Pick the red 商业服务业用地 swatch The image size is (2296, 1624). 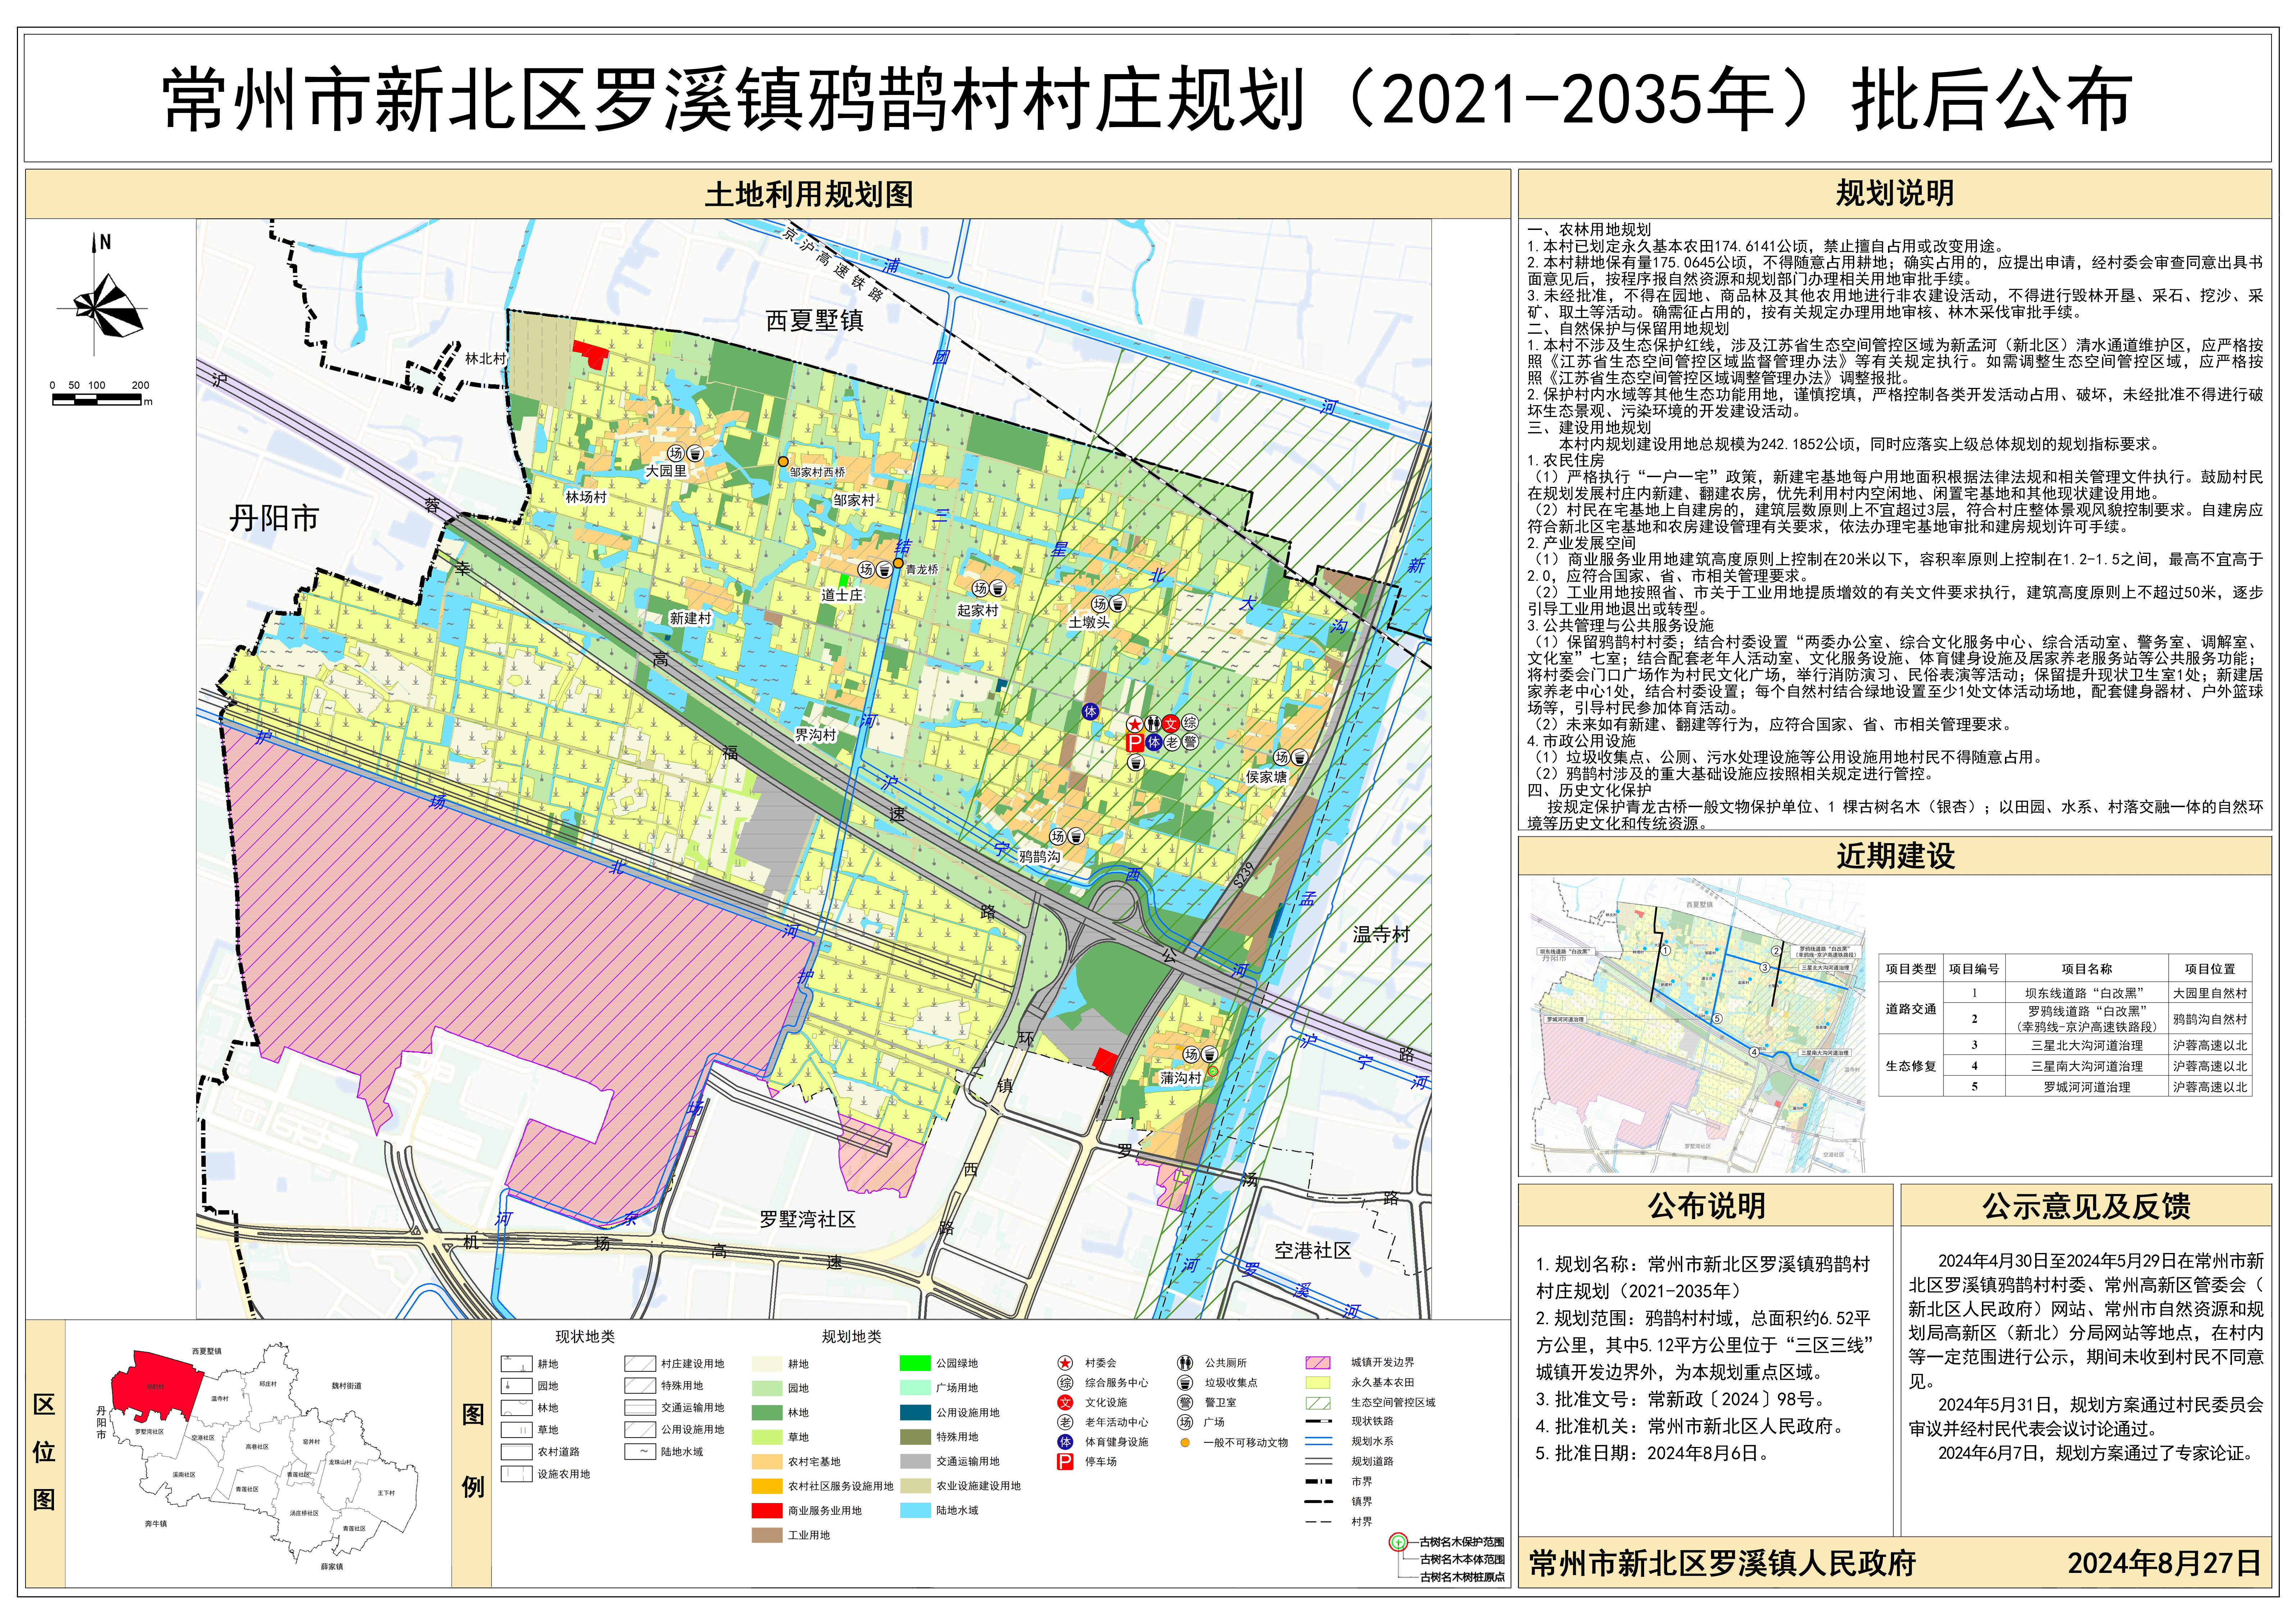tap(767, 1511)
